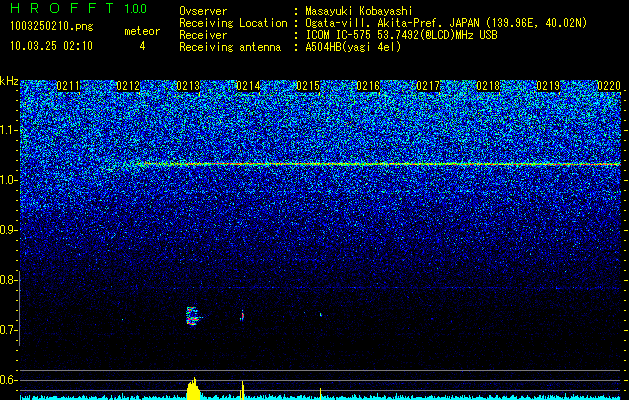The height and width of the screenshot is (400, 629).
Task: Click the antenna text A504HB(yagi 4el)
Action: [353, 47]
